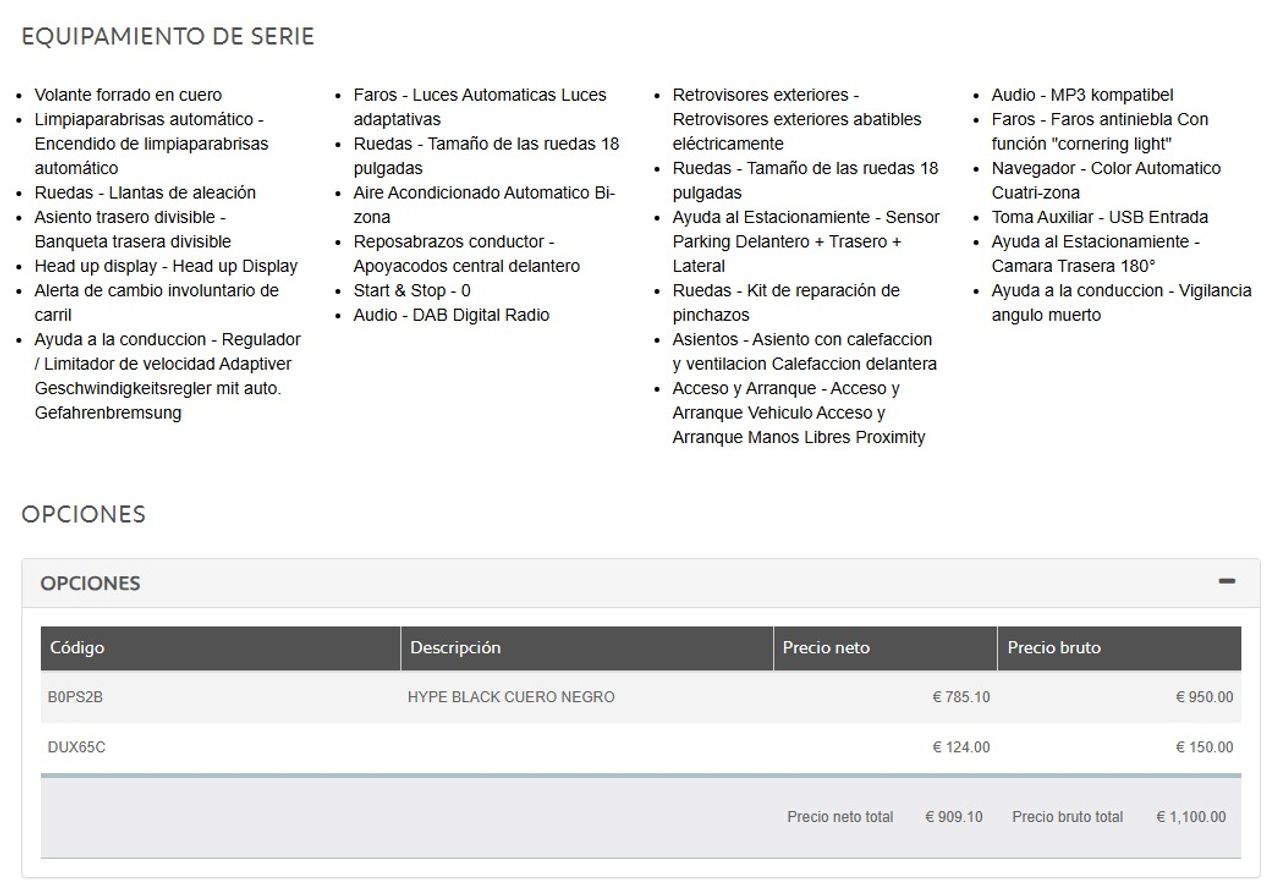
Task: Click the € 150.00 gross price cell
Action: [1204, 747]
